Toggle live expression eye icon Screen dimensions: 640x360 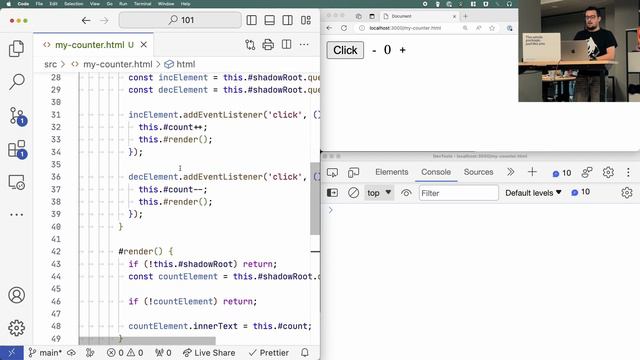(x=406, y=193)
